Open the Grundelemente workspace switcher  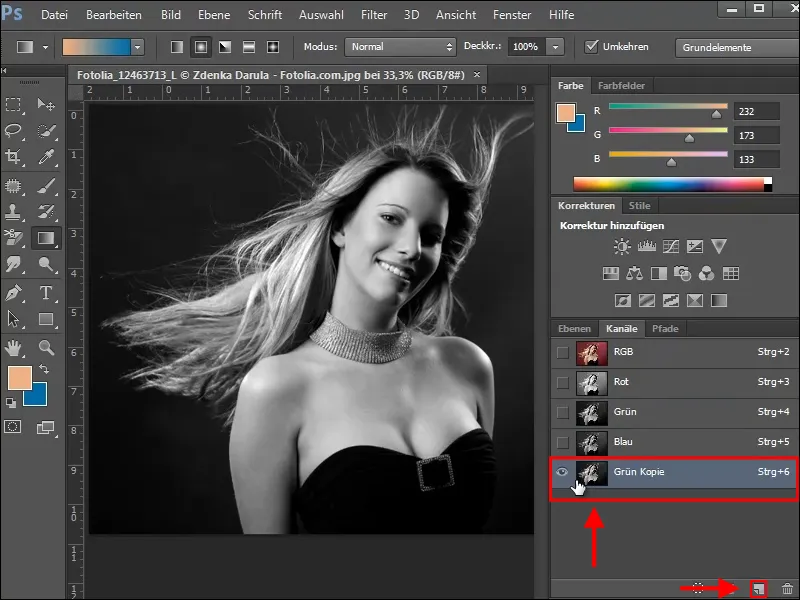click(737, 47)
